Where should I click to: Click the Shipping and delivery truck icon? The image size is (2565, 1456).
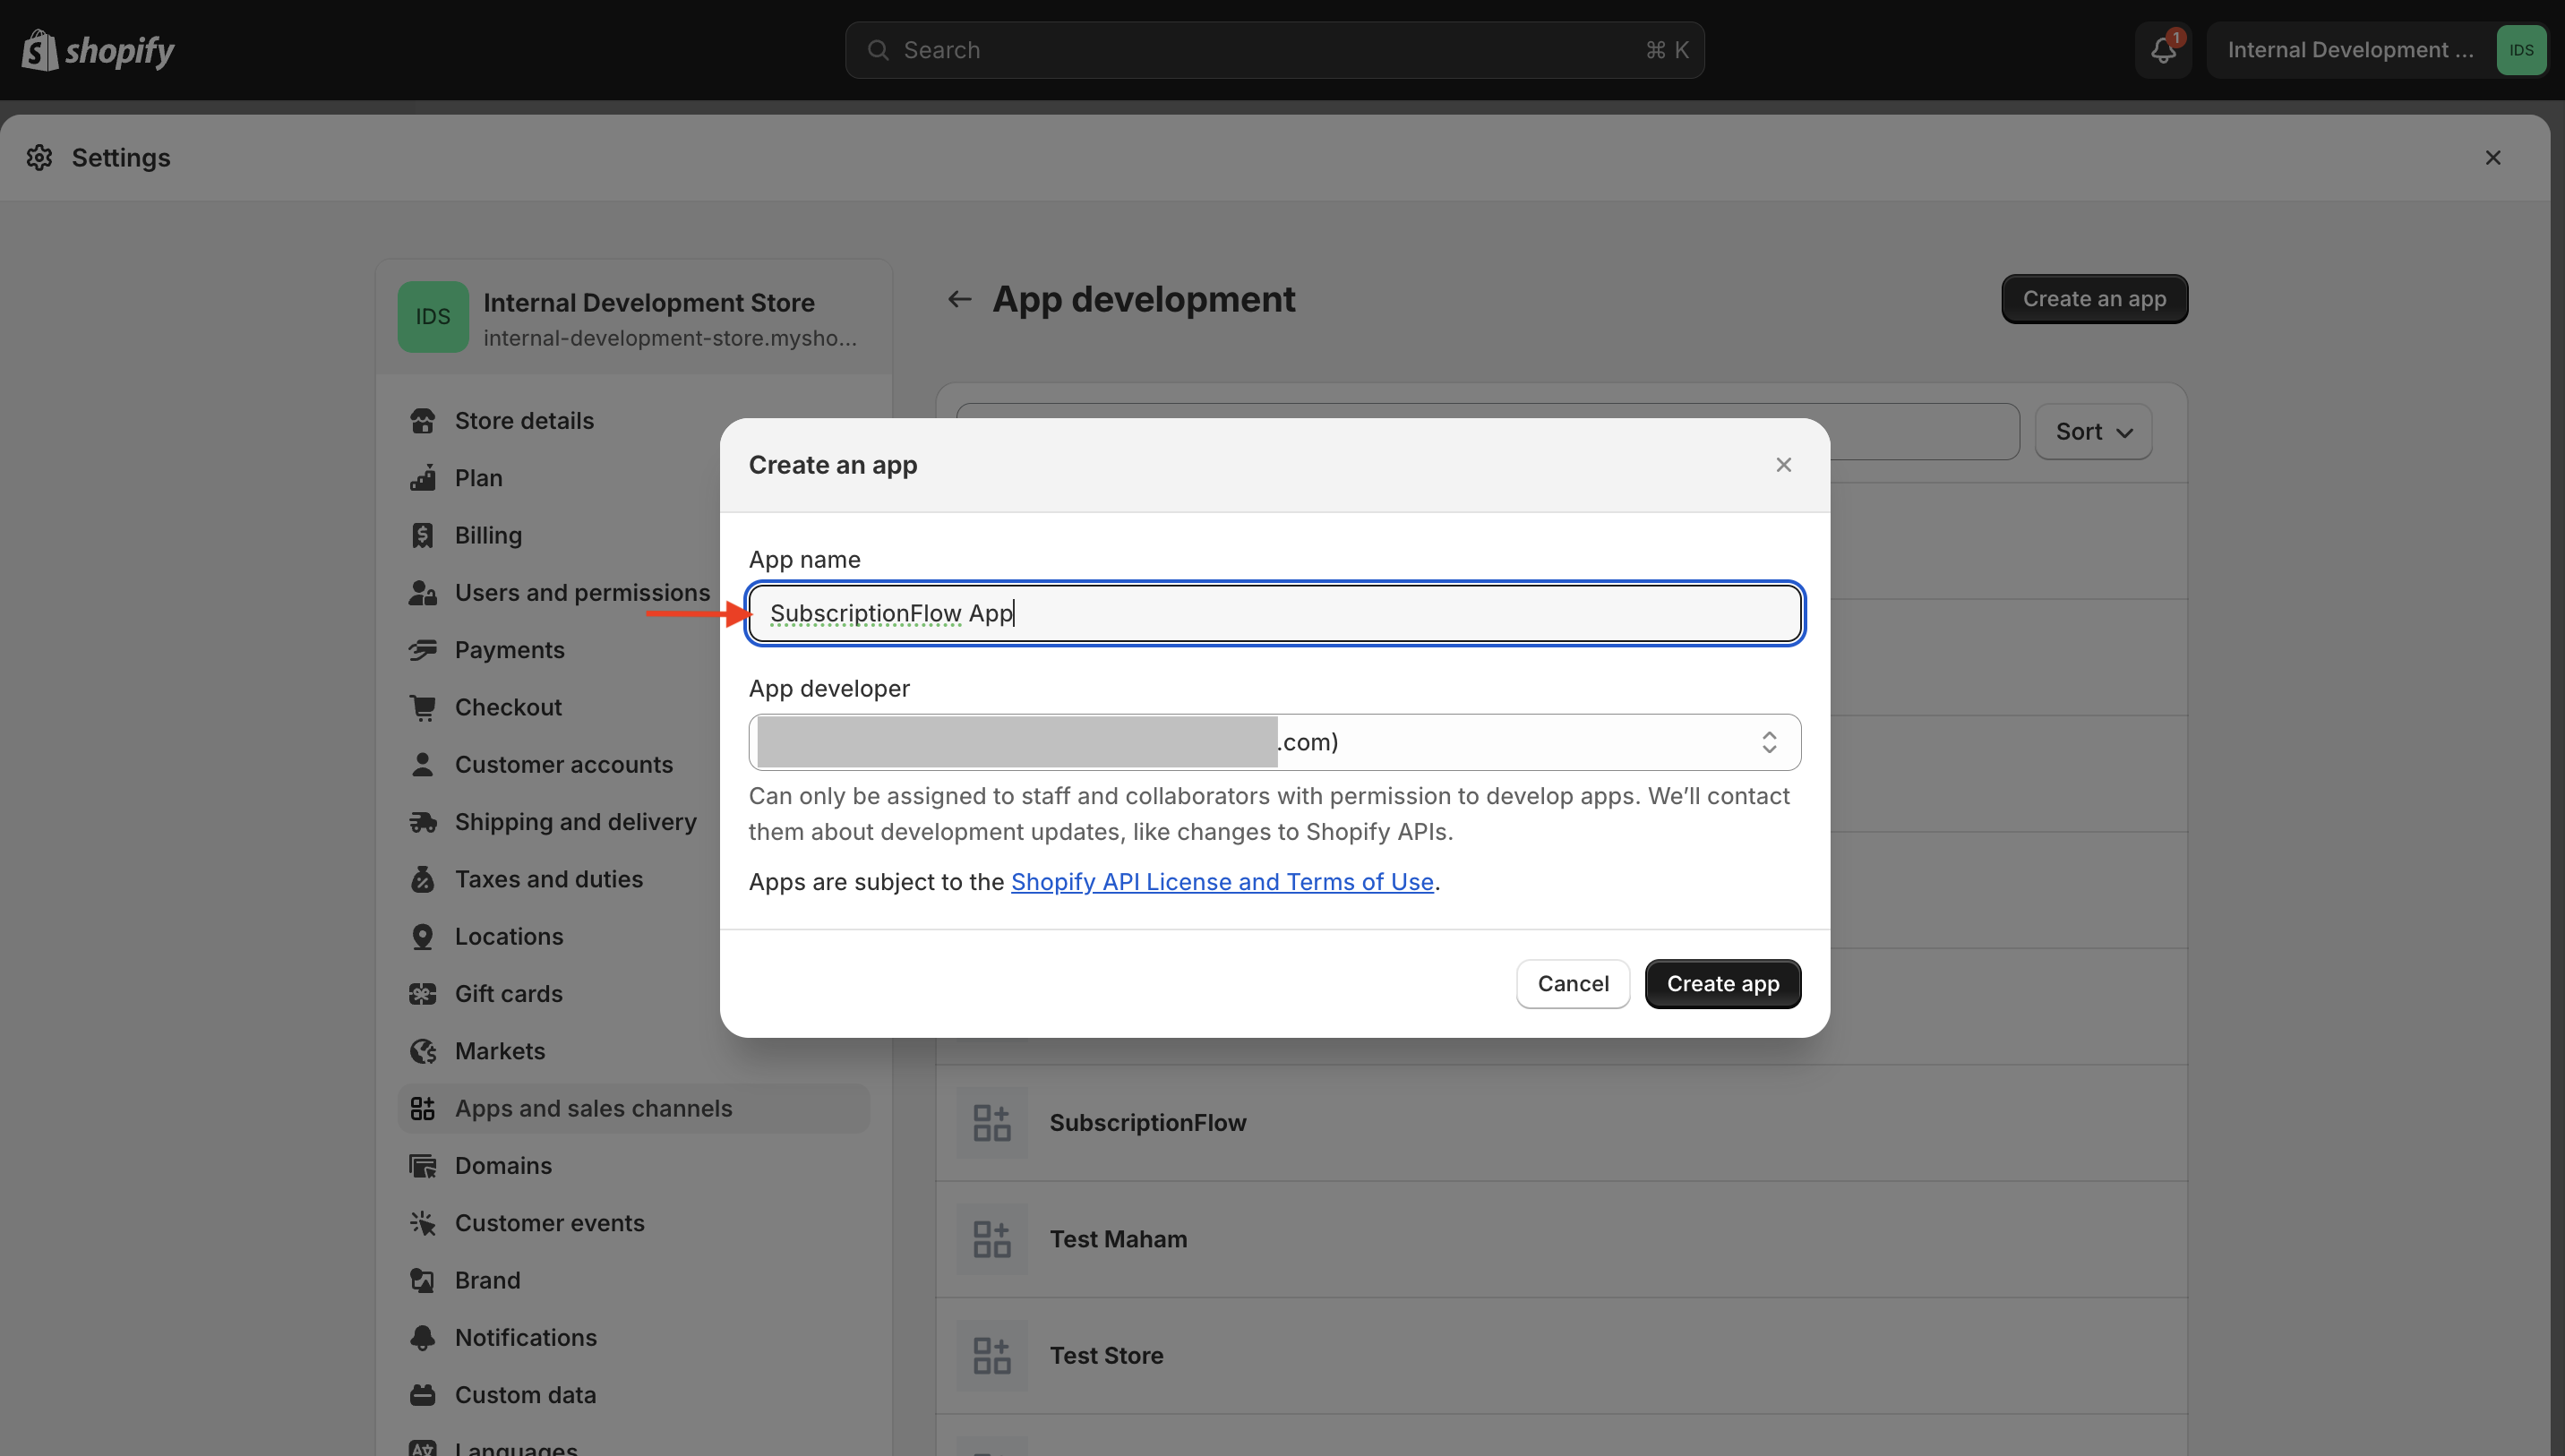[422, 822]
